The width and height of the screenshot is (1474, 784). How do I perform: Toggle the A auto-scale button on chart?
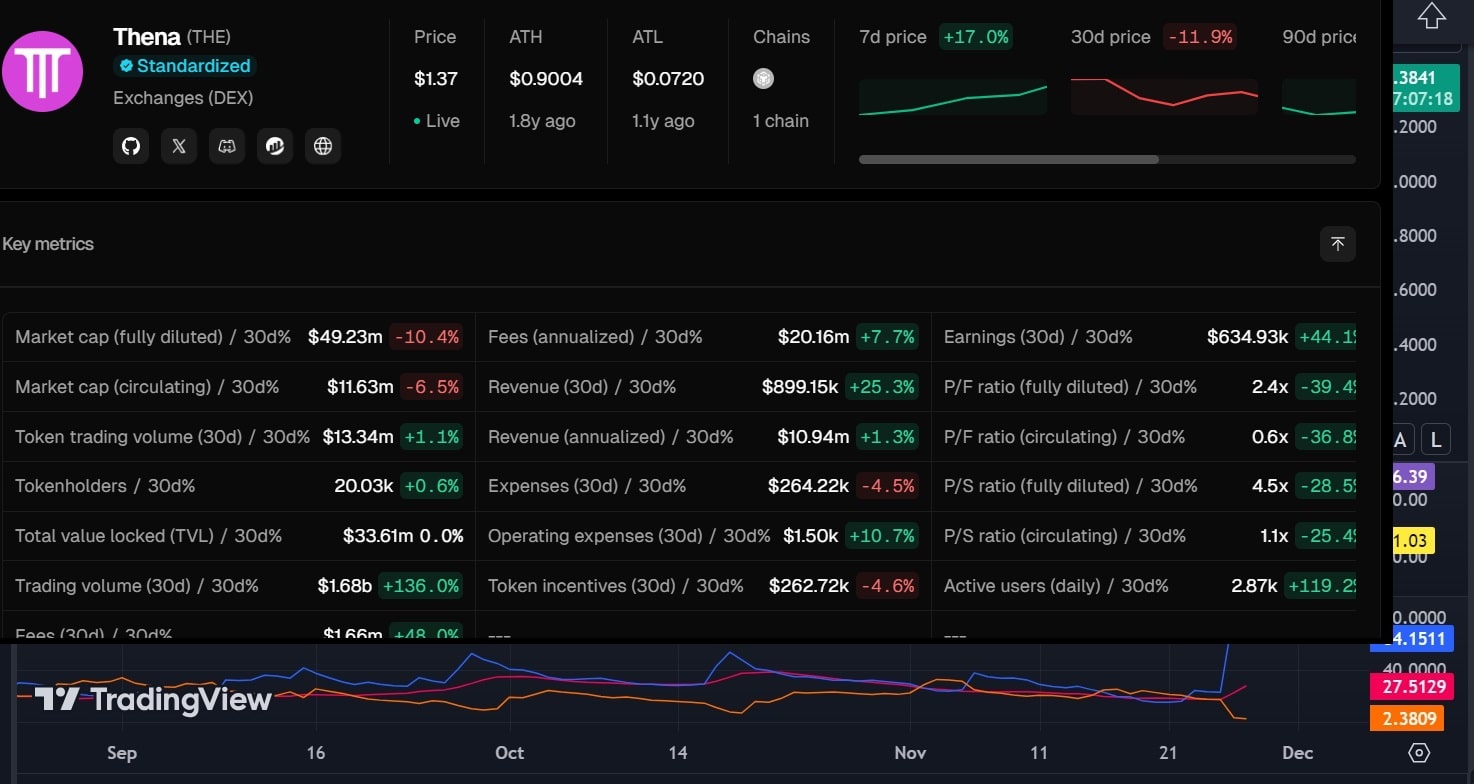pos(1401,439)
